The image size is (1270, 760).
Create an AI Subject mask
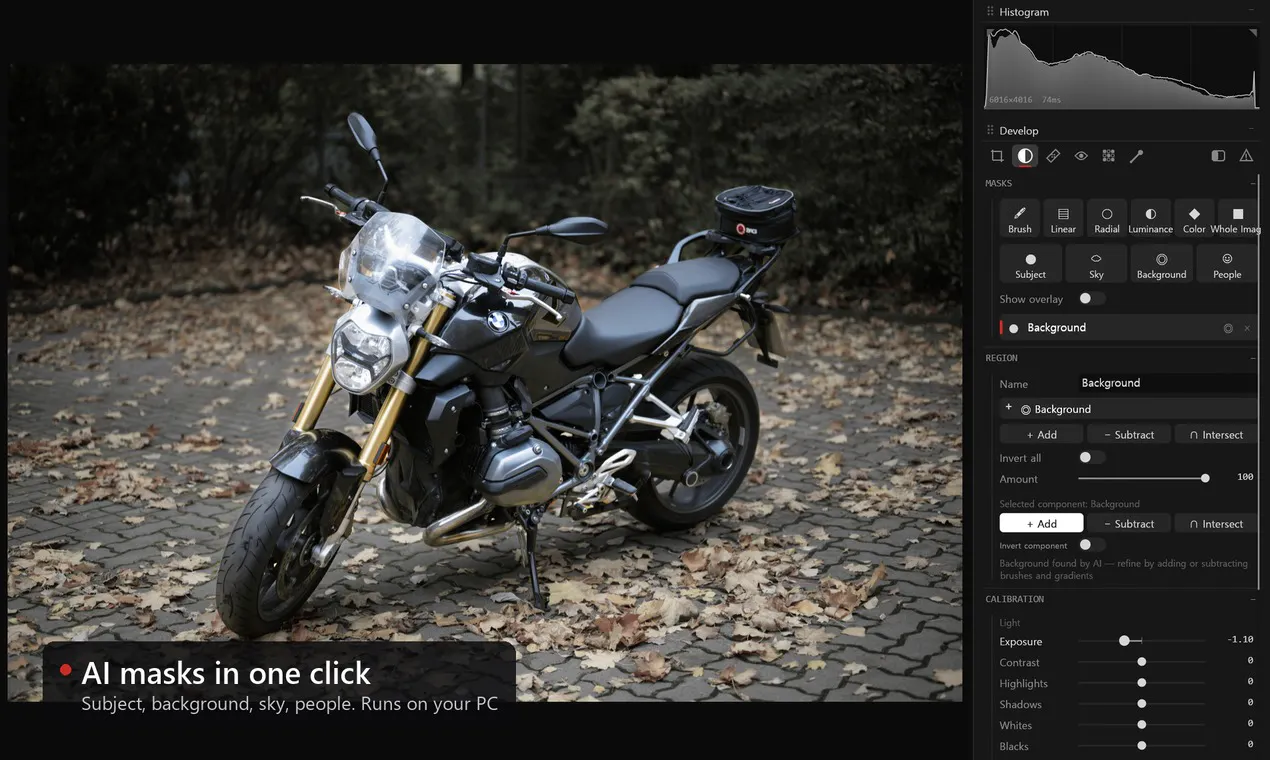point(1031,264)
